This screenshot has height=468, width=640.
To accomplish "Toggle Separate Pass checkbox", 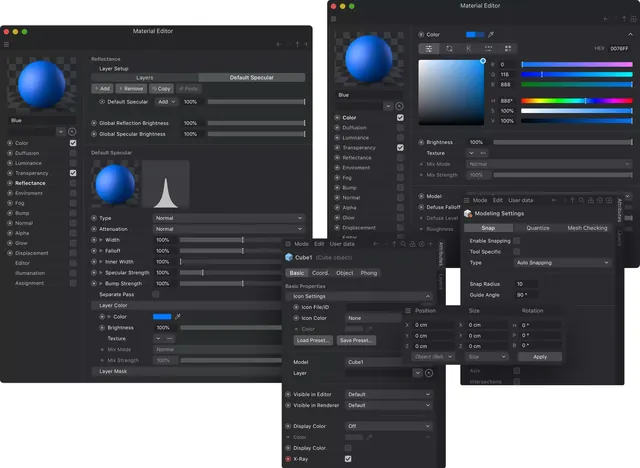I will point(156,295).
